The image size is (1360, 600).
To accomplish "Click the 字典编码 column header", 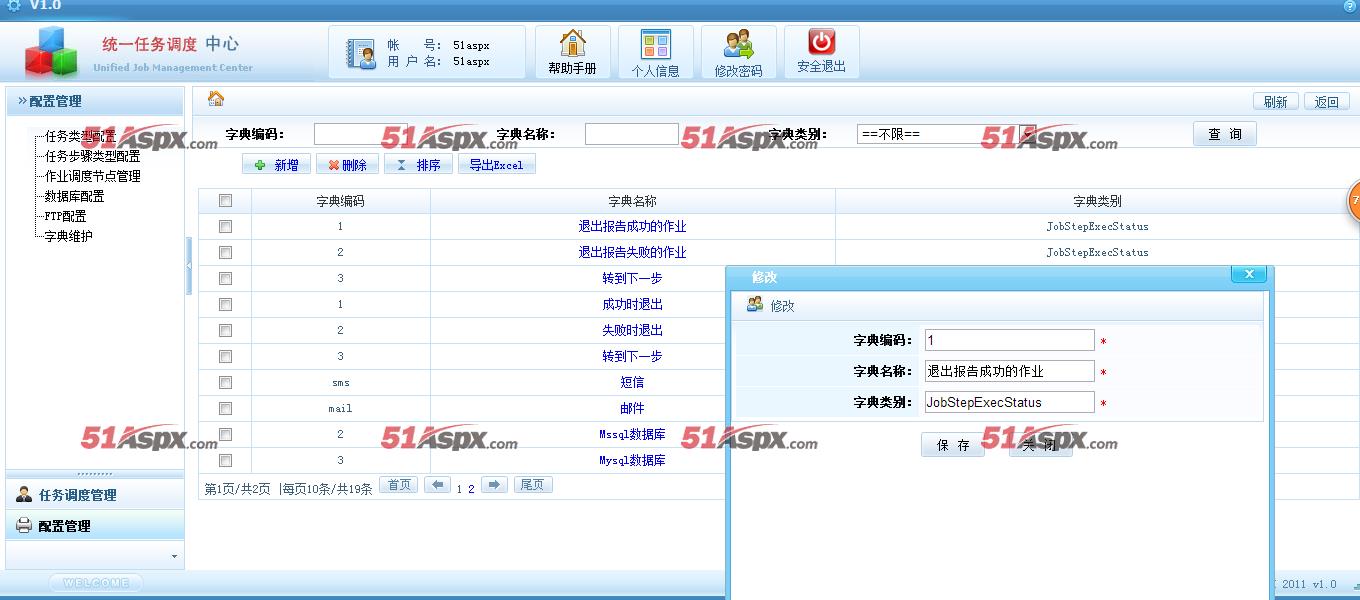I will (x=340, y=201).
